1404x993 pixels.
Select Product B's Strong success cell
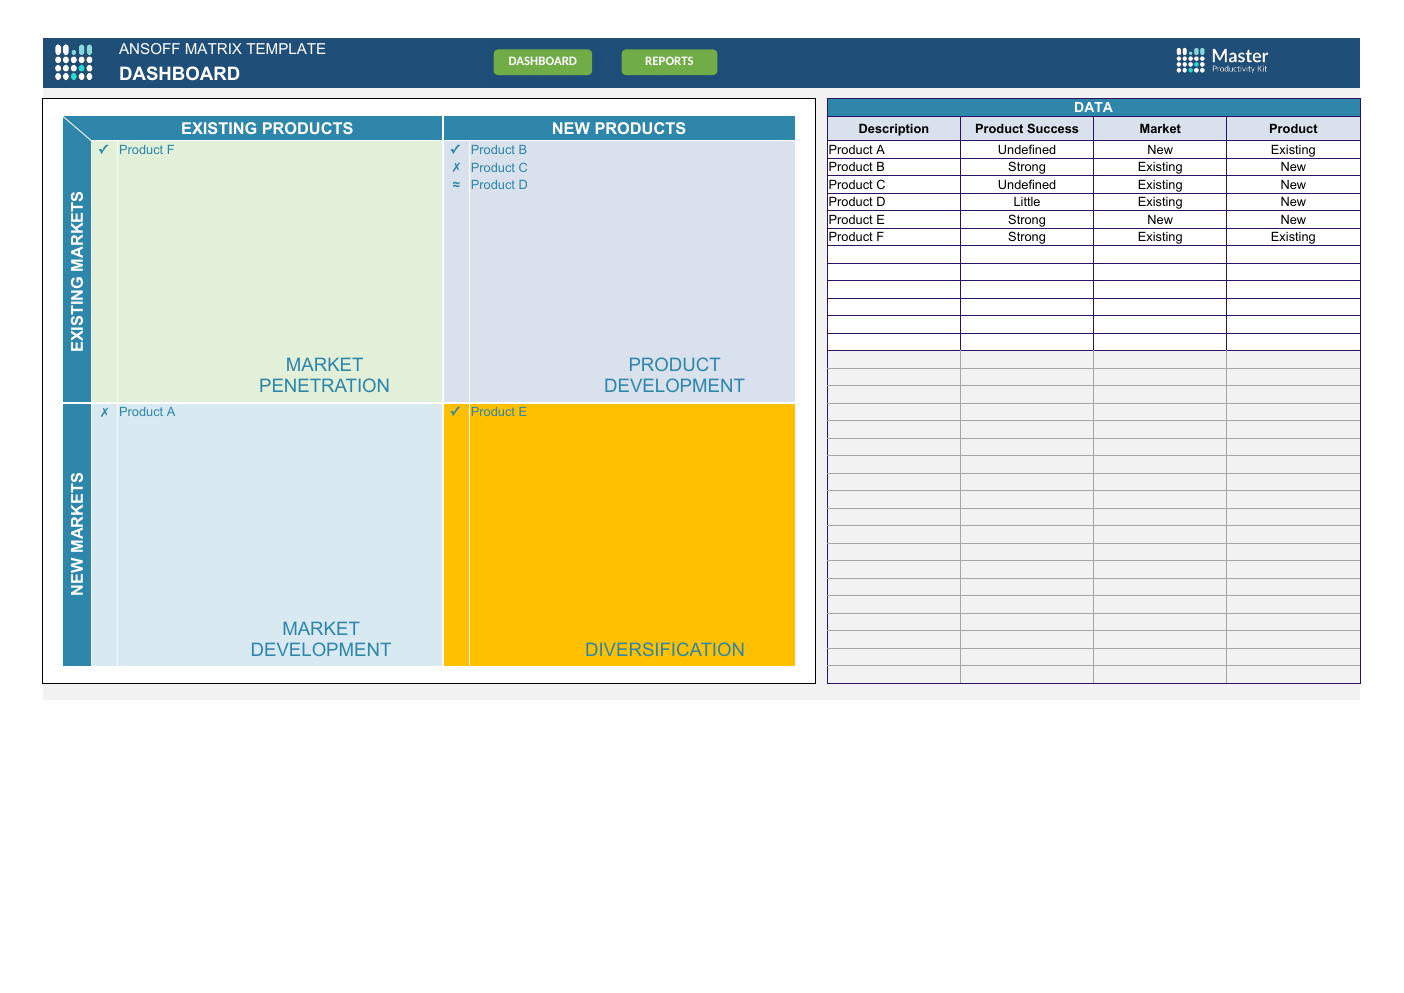pyautogui.click(x=1027, y=167)
